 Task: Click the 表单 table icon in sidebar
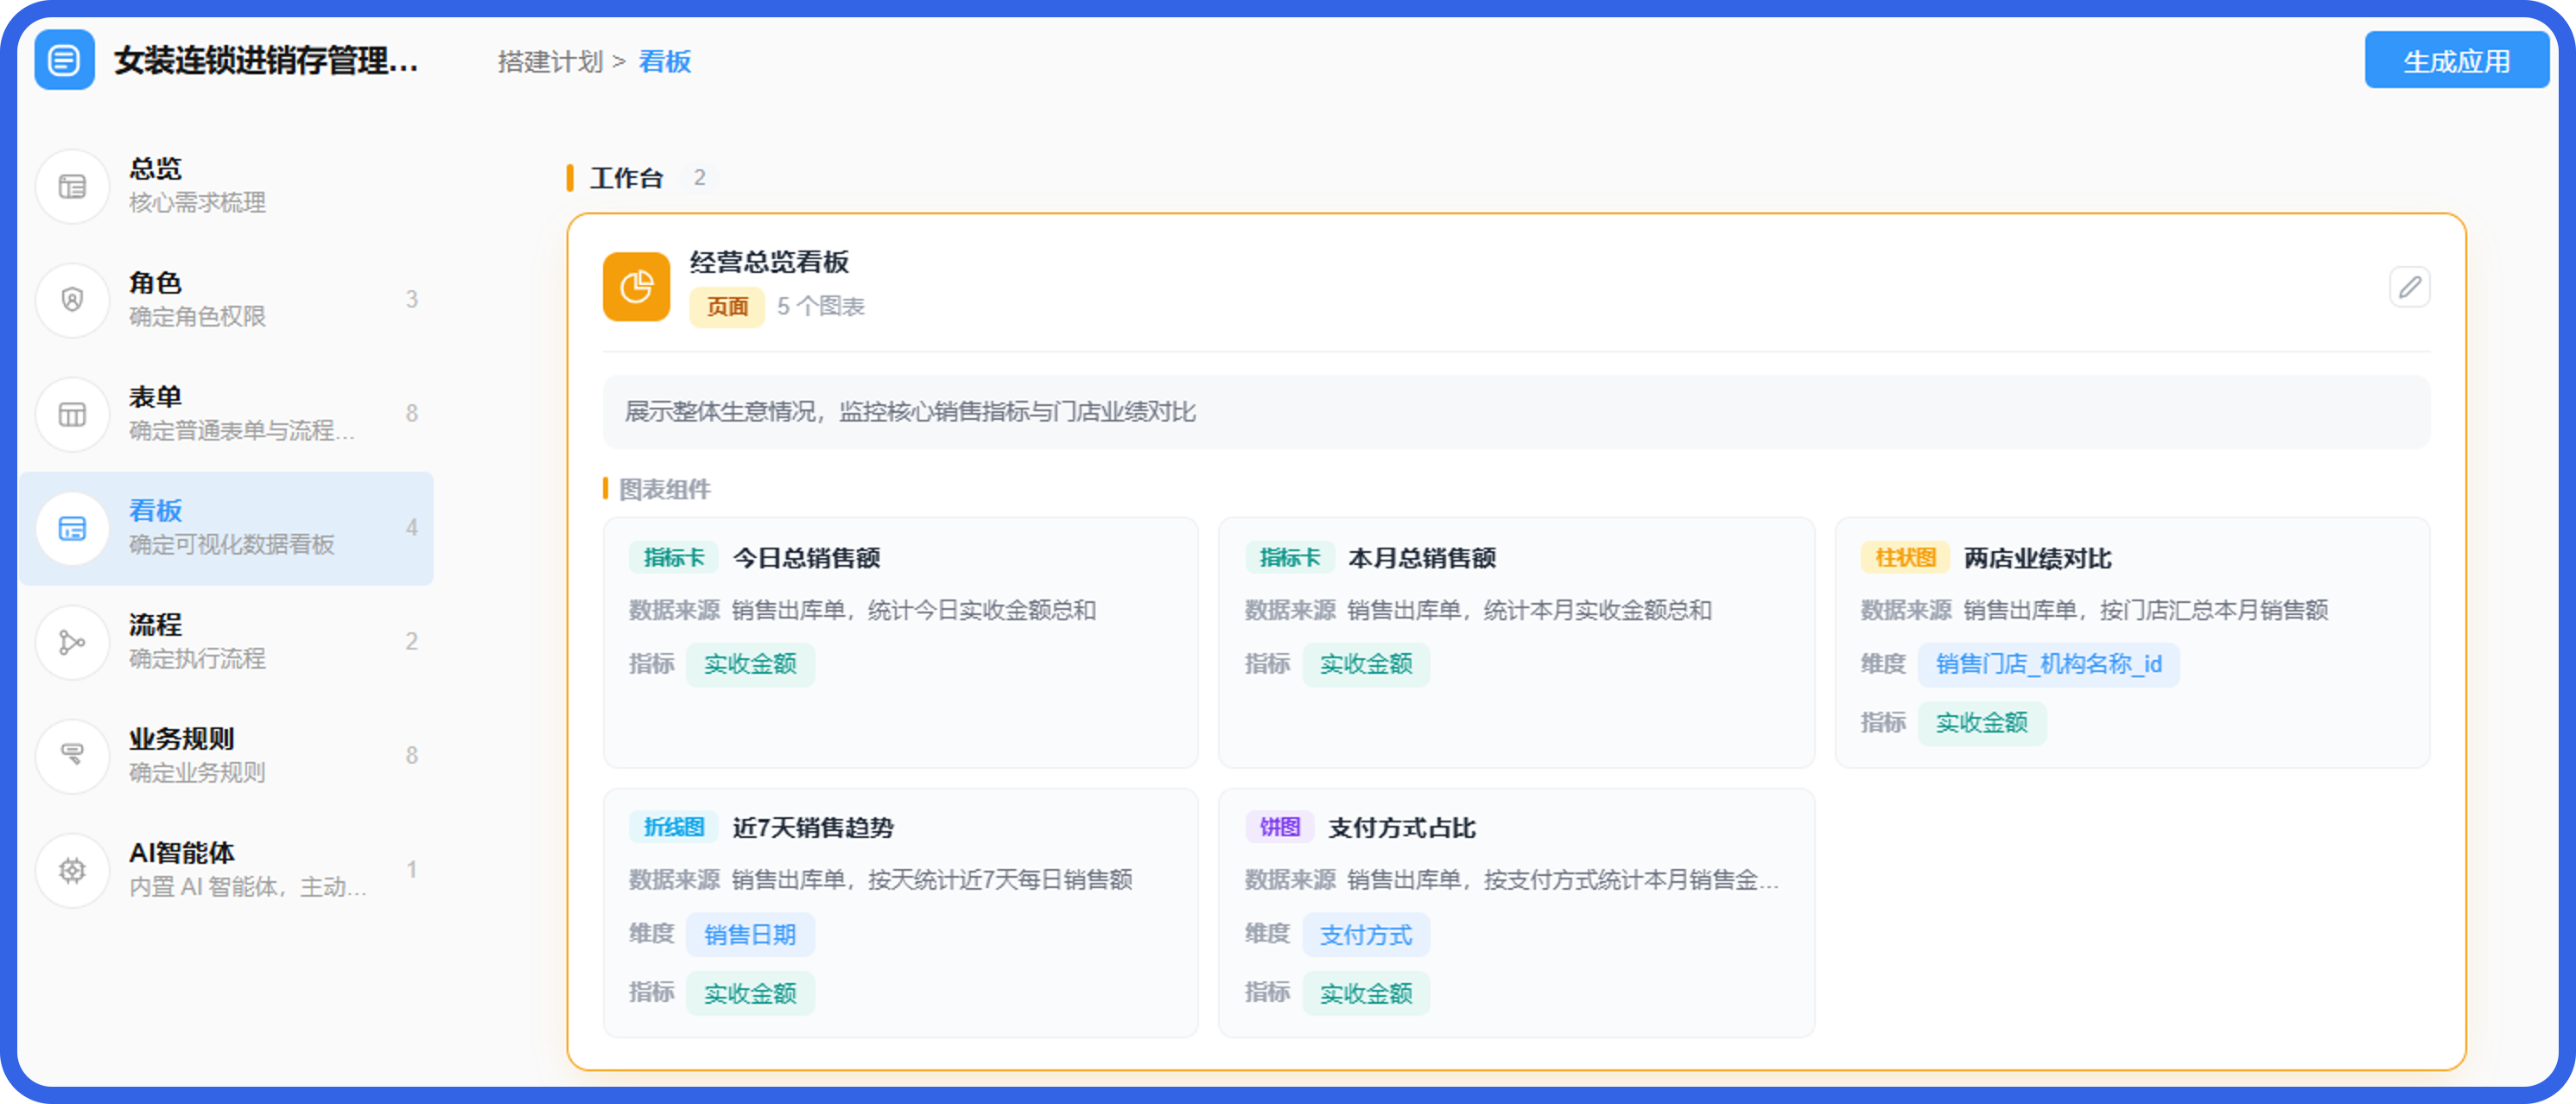[72, 414]
